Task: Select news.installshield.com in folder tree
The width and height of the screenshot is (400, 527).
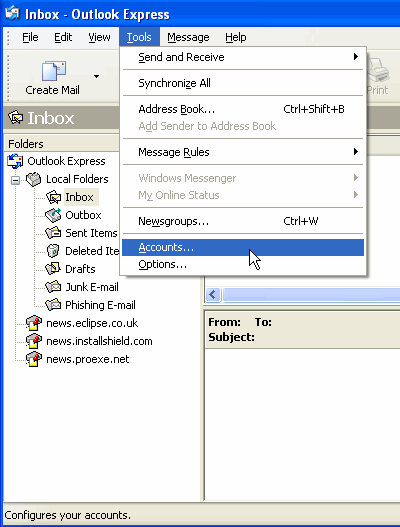Action: point(99,341)
